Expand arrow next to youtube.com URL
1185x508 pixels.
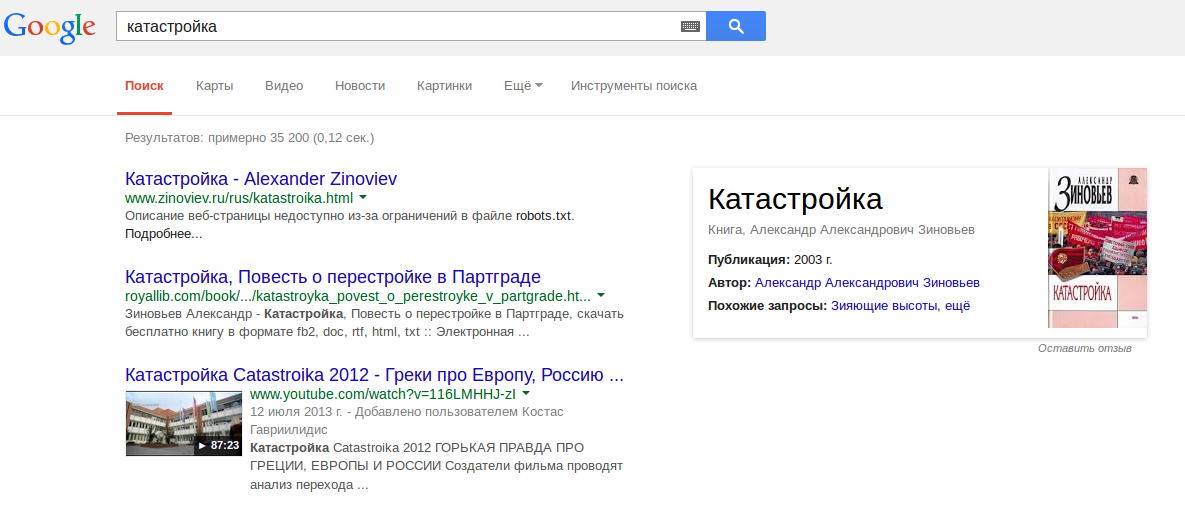tap(526, 394)
